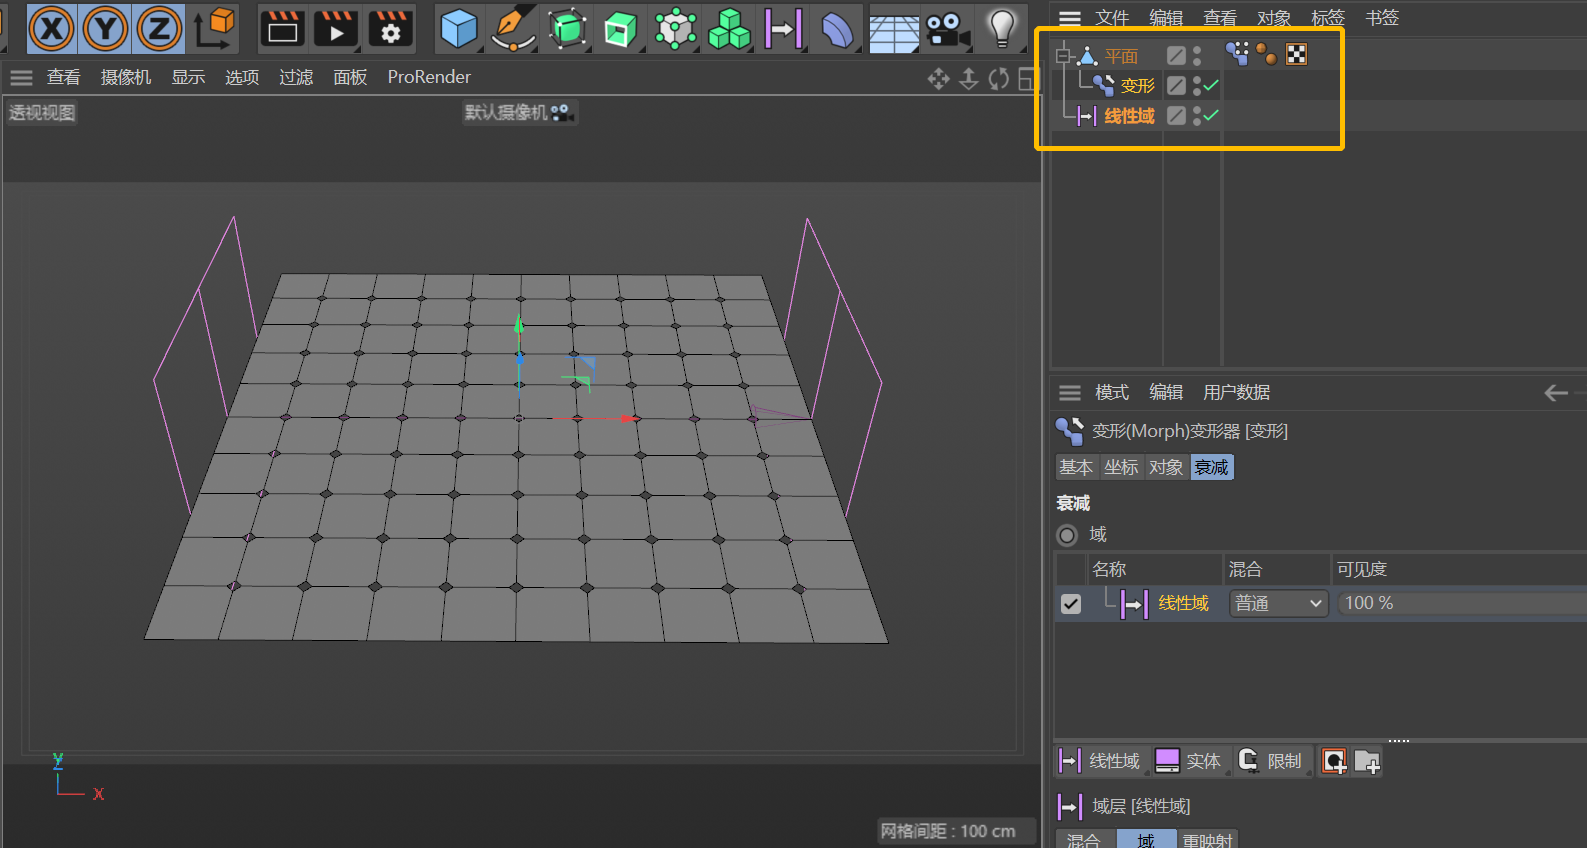The height and width of the screenshot is (848, 1587).
Task: Click the morph tag icon on 平面
Action: click(x=1237, y=54)
